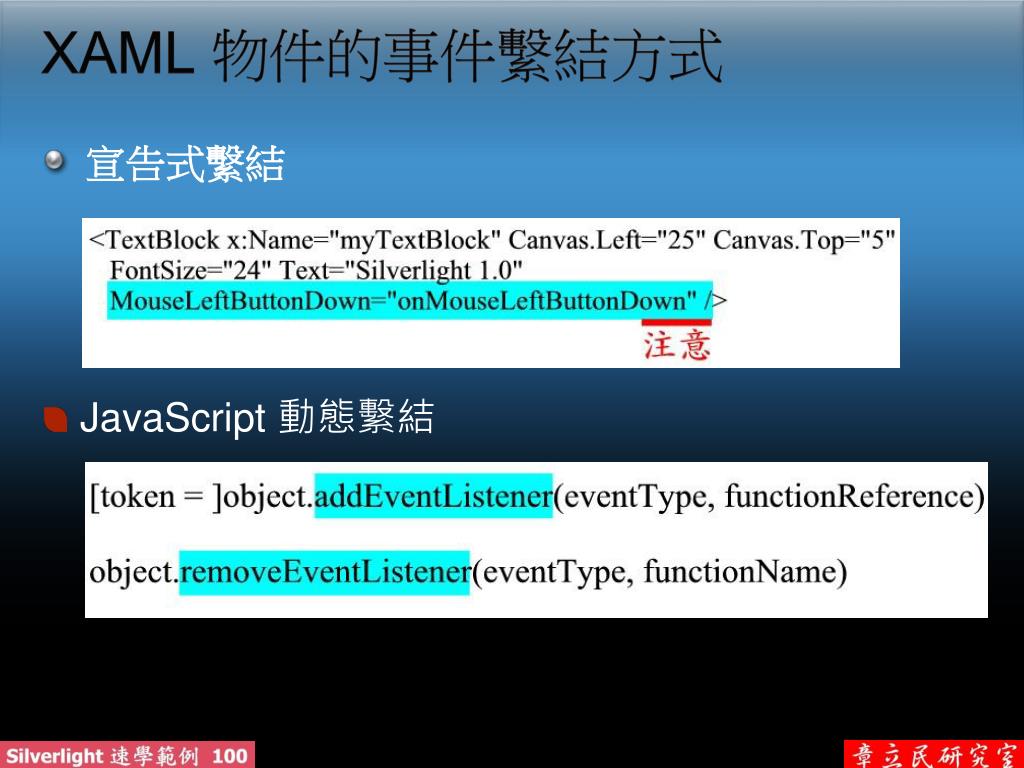Click the red "注意" note
This screenshot has width=1024, height=768.
pos(677,345)
